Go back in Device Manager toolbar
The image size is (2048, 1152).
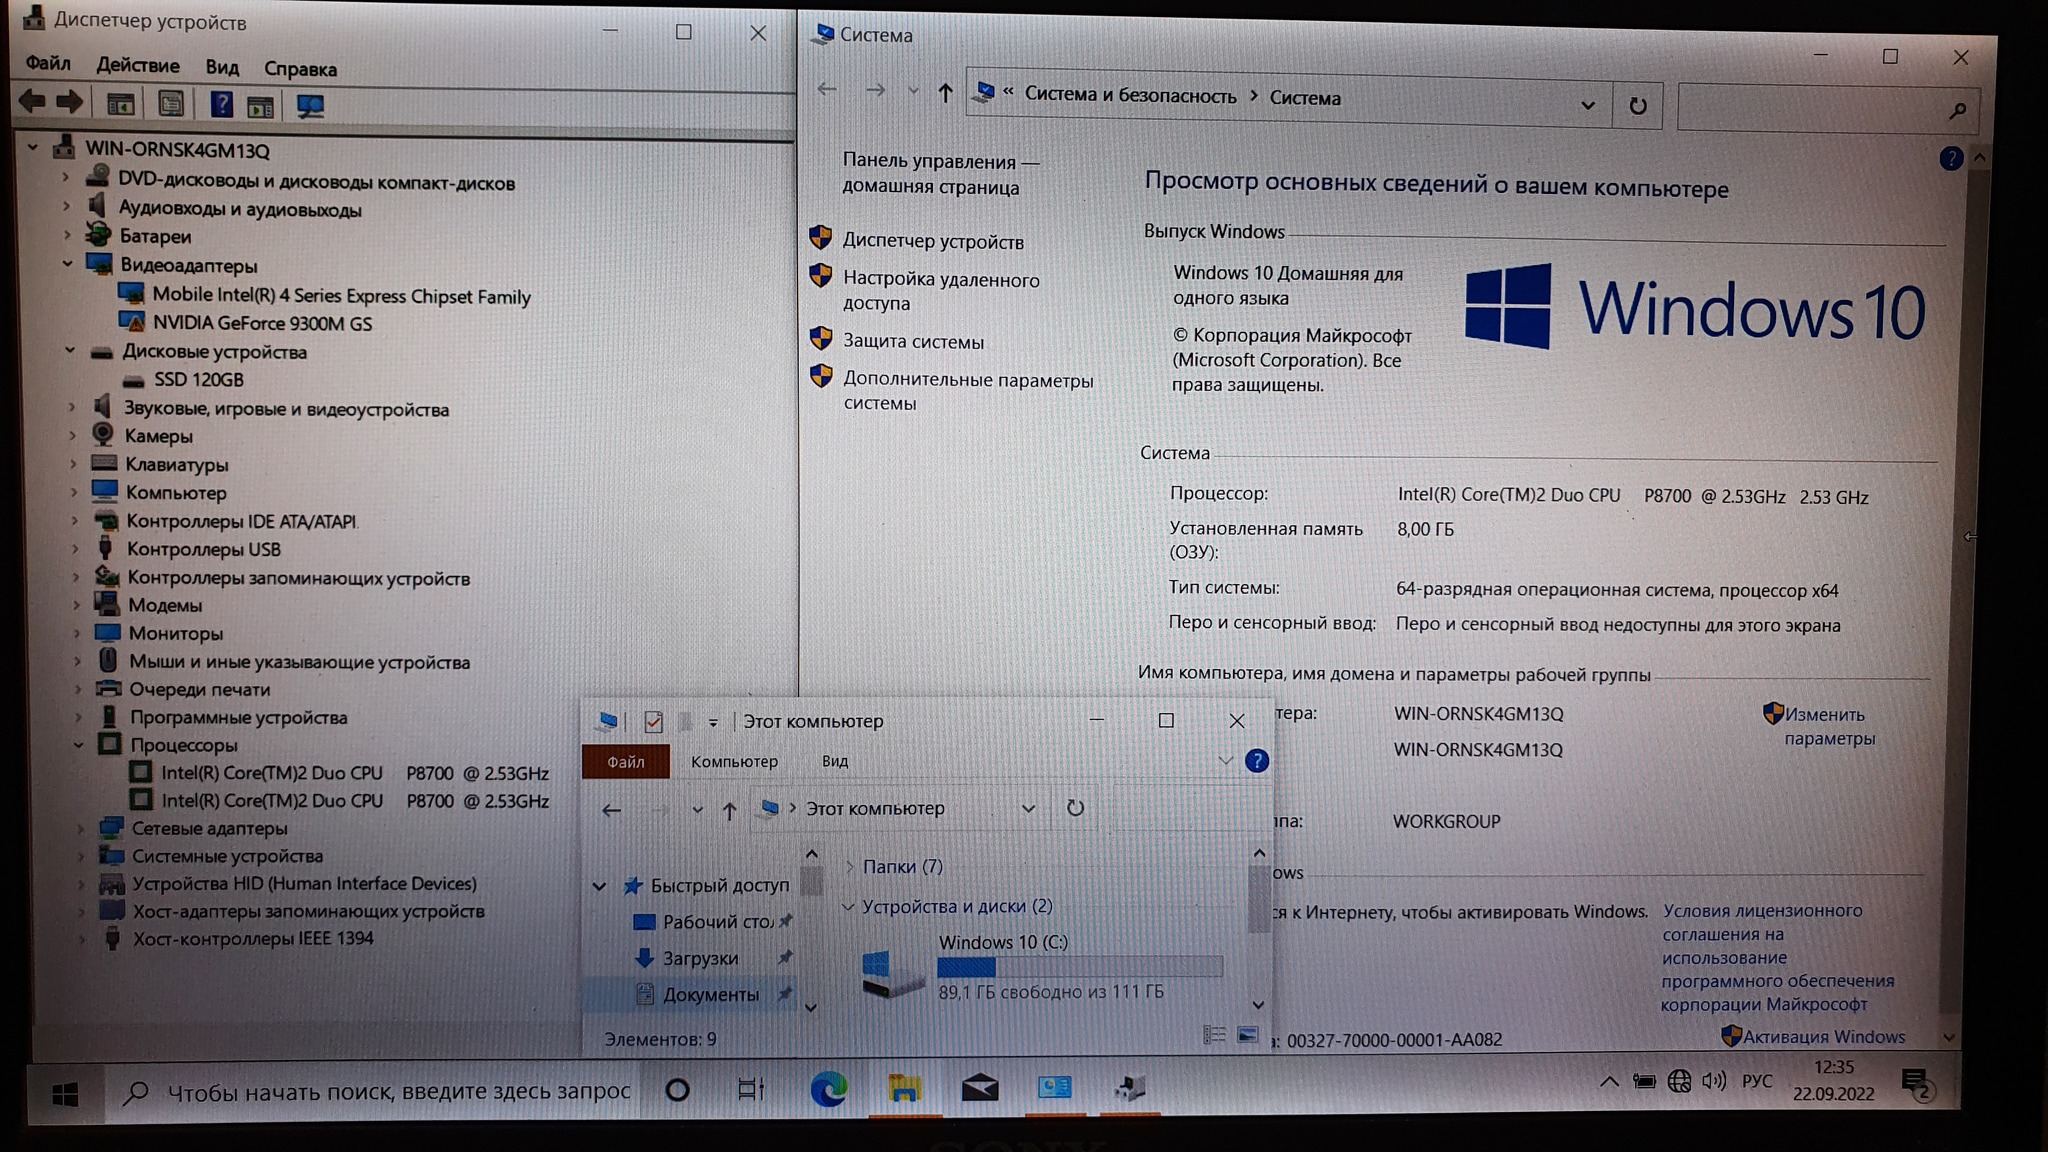(32, 102)
